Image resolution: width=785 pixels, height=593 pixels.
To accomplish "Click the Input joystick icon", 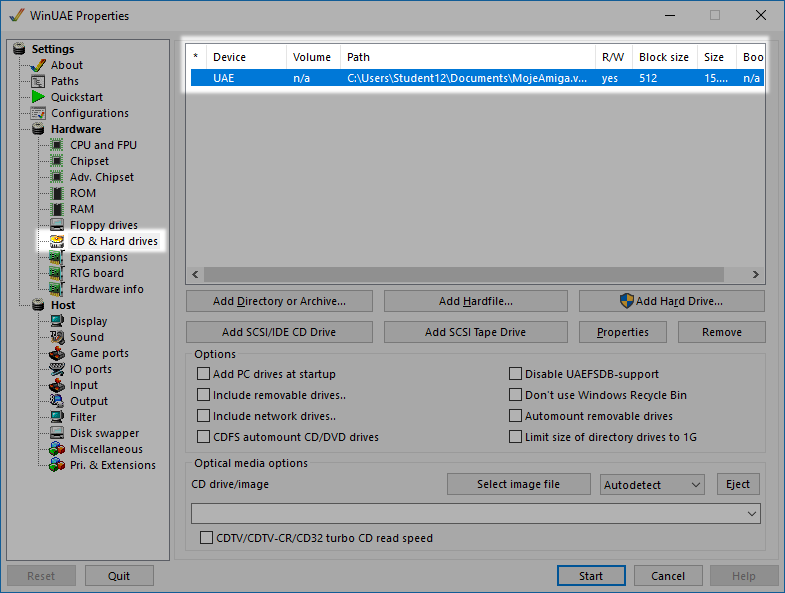I will [x=57, y=385].
